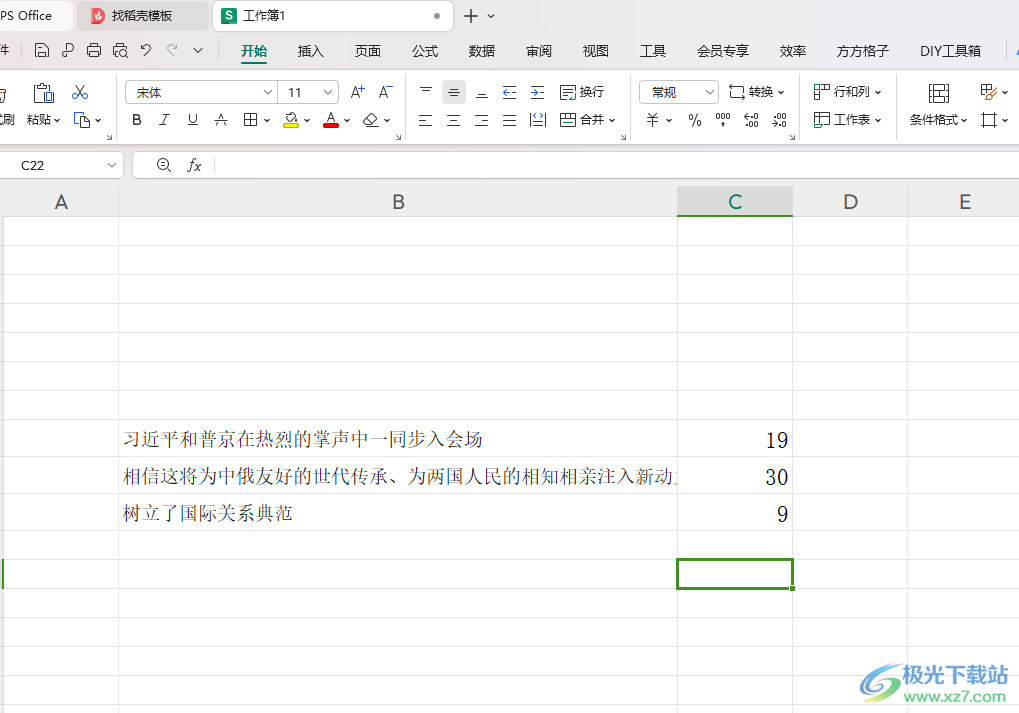
Task: Select column B header
Action: [x=398, y=201]
